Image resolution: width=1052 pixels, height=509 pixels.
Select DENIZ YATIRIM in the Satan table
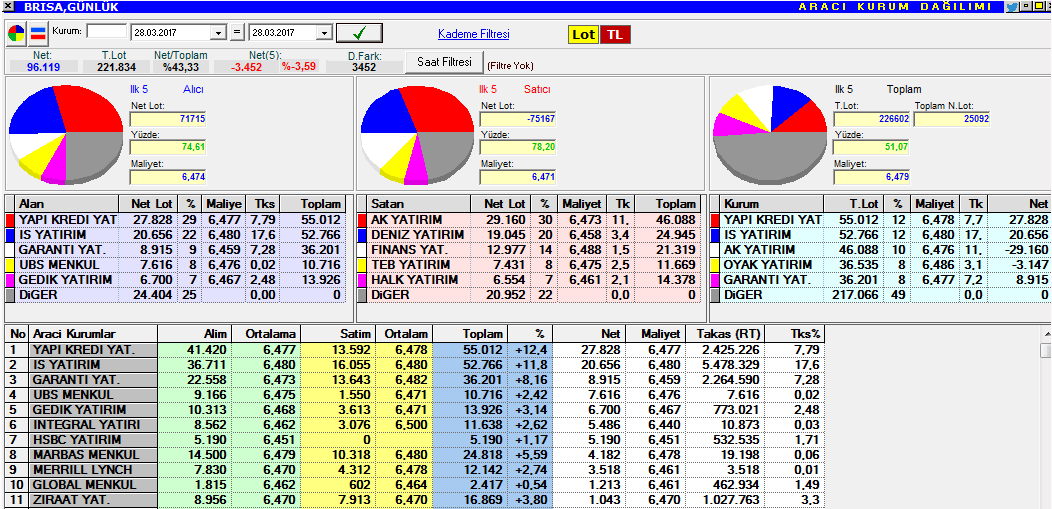point(417,235)
